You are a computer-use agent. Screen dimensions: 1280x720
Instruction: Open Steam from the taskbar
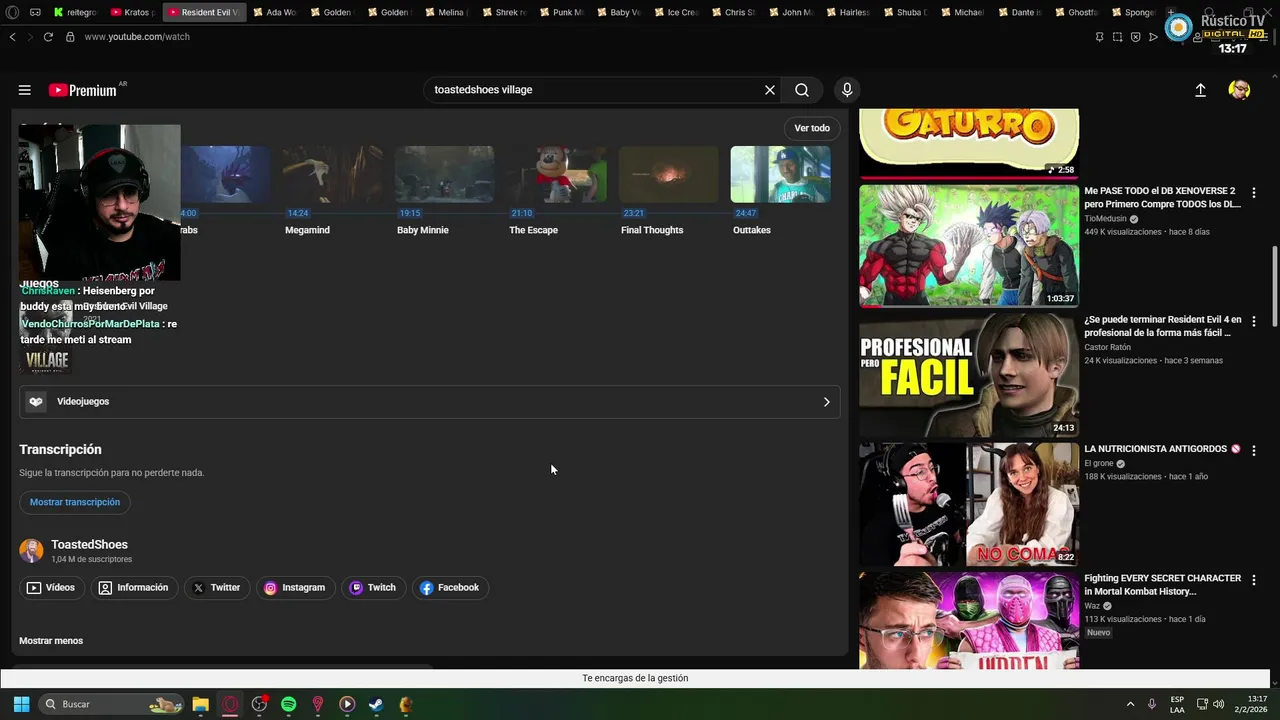click(376, 704)
